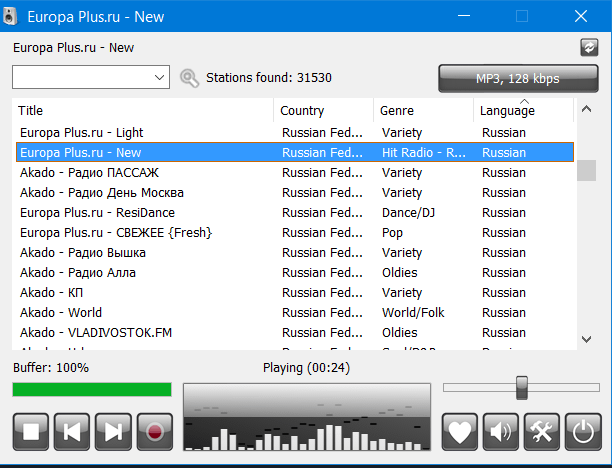Open the search combo box dropdown
612x468 pixels.
click(x=161, y=78)
